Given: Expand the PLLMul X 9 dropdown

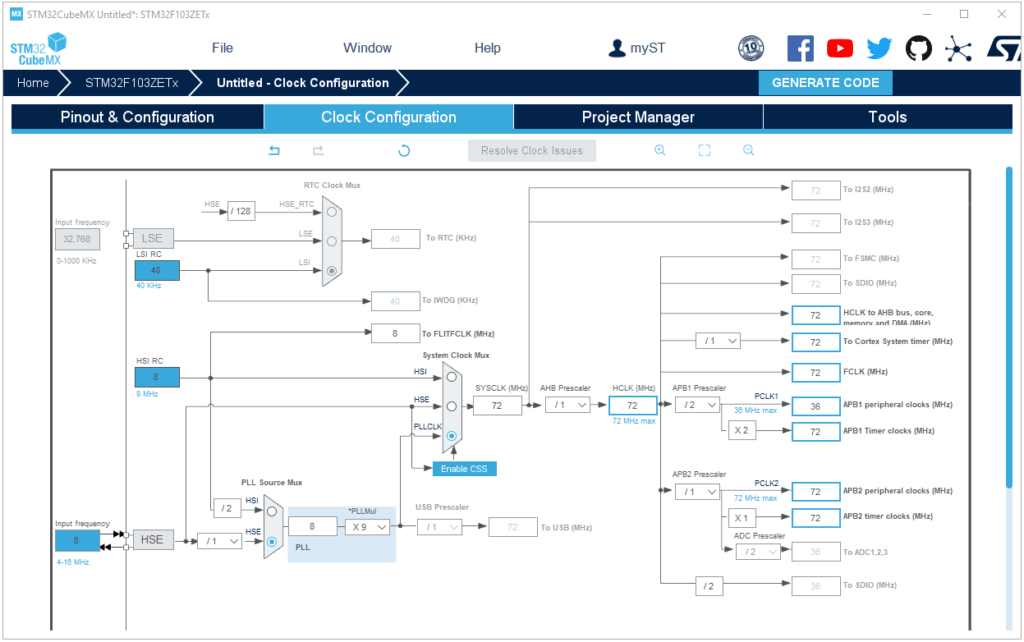Looking at the screenshot, I should tap(366, 527).
